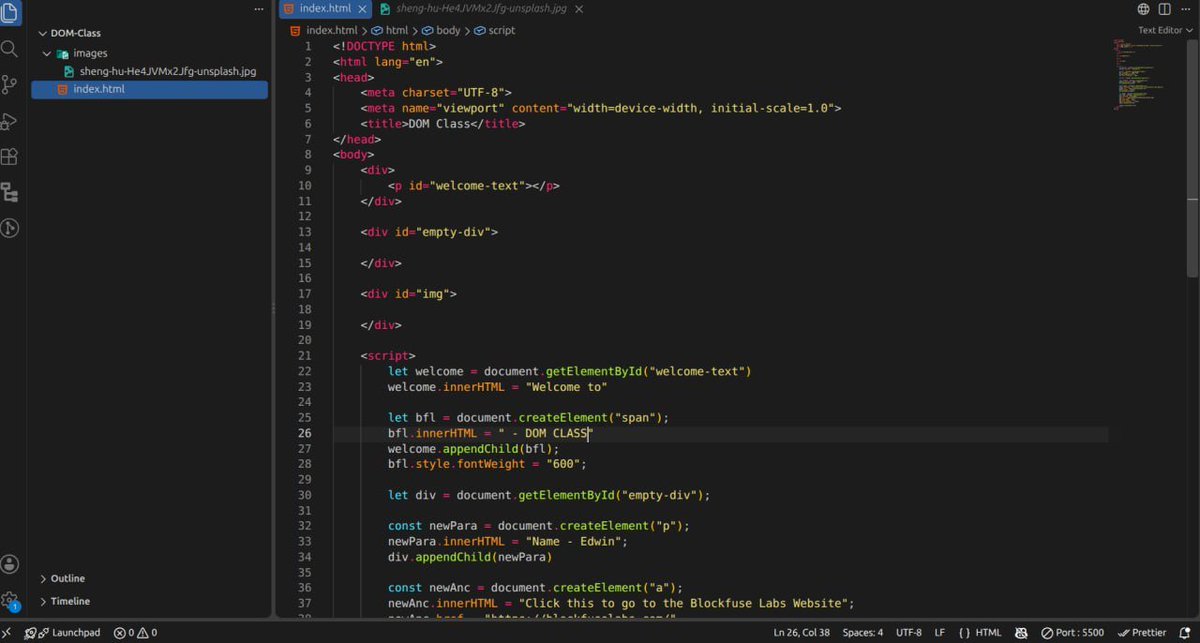Open the Text Editor dropdown
This screenshot has width=1200, height=643.
coord(1165,30)
